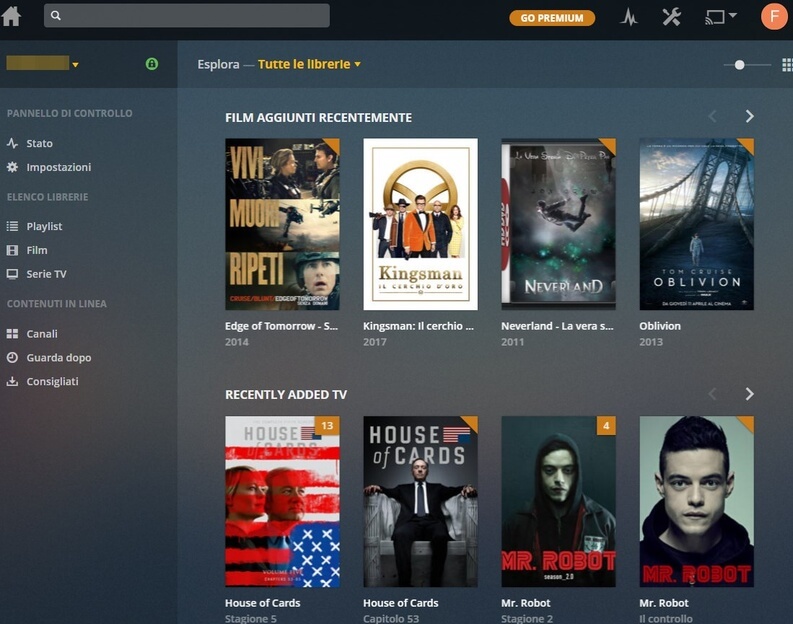Open Mr. Robot Il controllo poster
Image resolution: width=793 pixels, height=624 pixels.
[x=696, y=502]
